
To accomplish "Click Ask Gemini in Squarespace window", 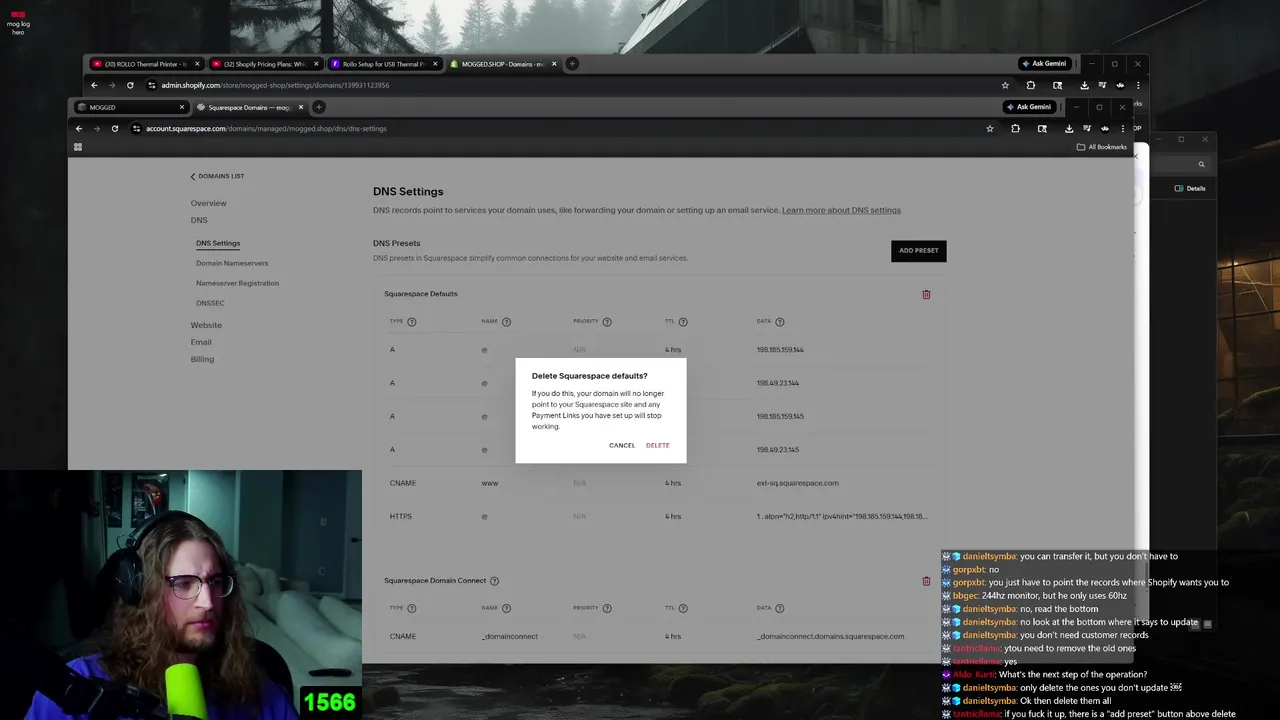I will (1028, 107).
